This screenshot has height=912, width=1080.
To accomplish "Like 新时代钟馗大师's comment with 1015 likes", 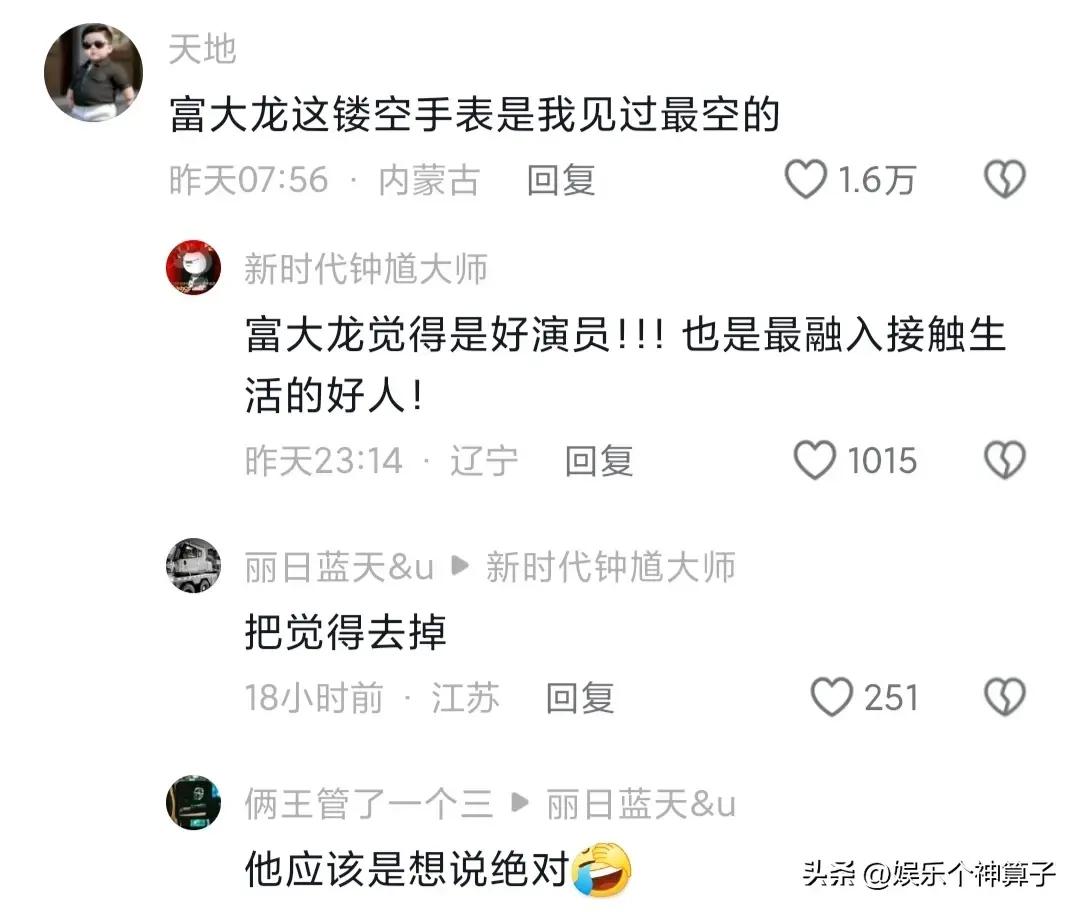I will pos(814,460).
